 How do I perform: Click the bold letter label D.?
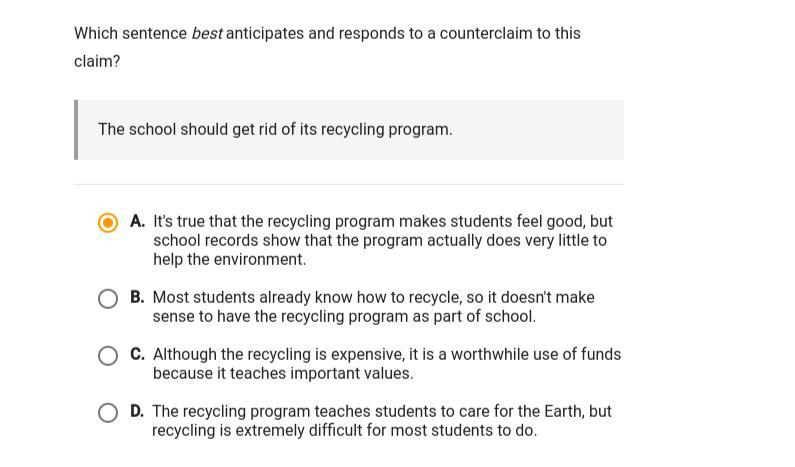point(137,411)
